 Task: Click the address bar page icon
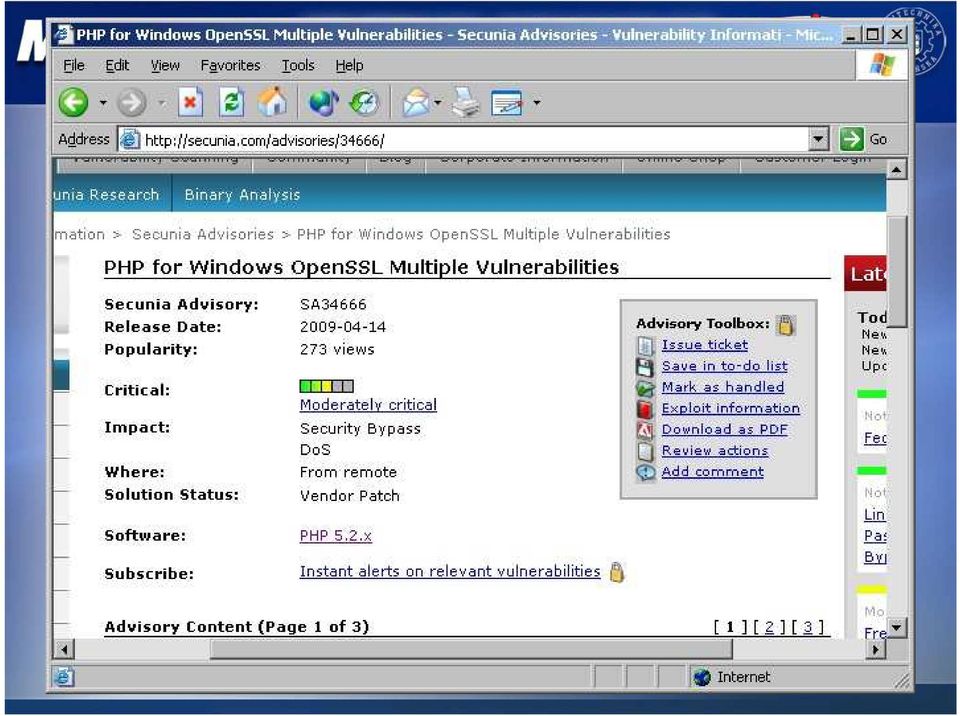click(130, 140)
